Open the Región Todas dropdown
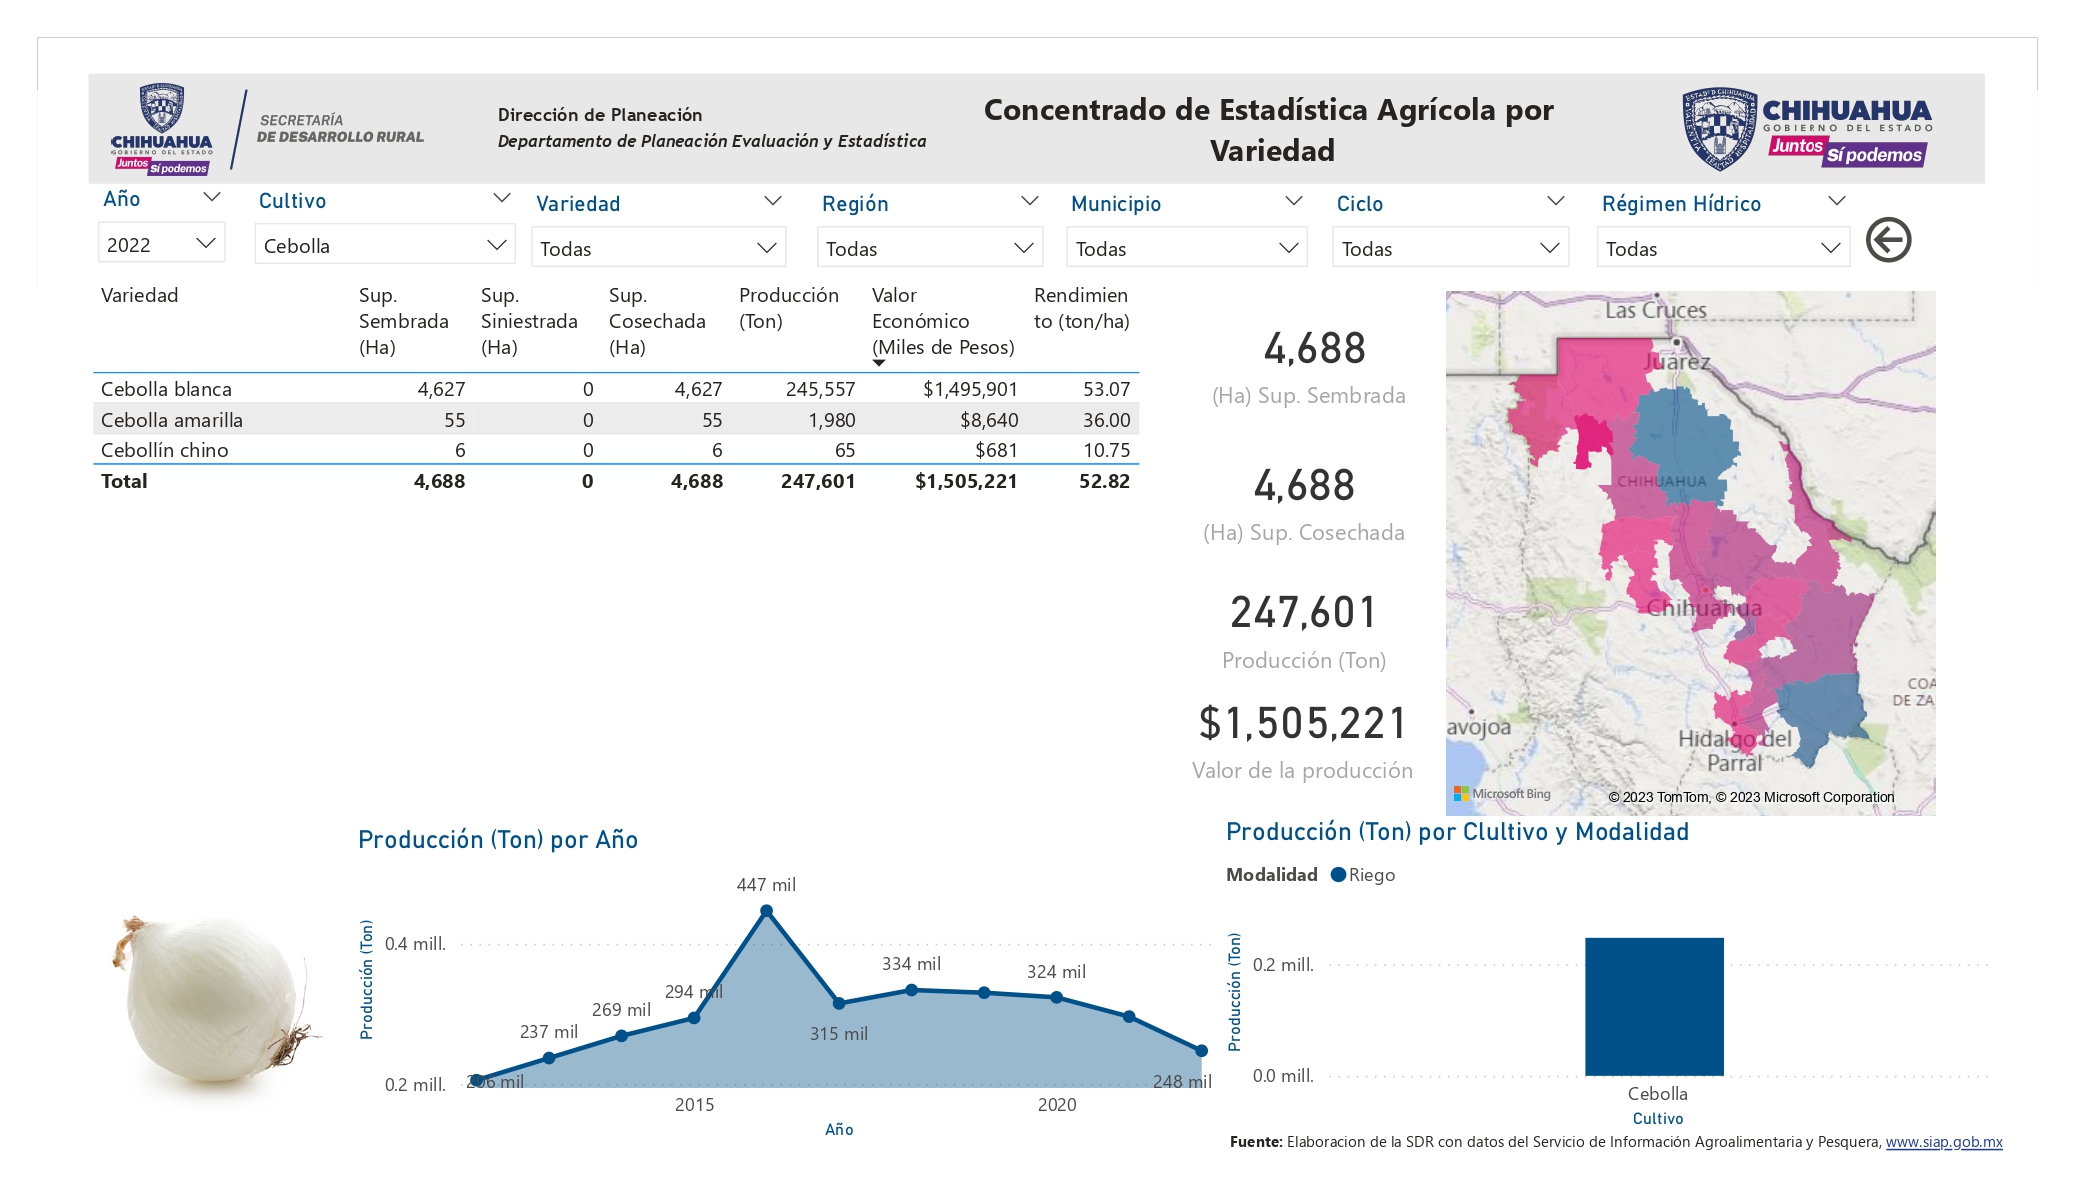The image size is (2075, 1200). pos(930,248)
